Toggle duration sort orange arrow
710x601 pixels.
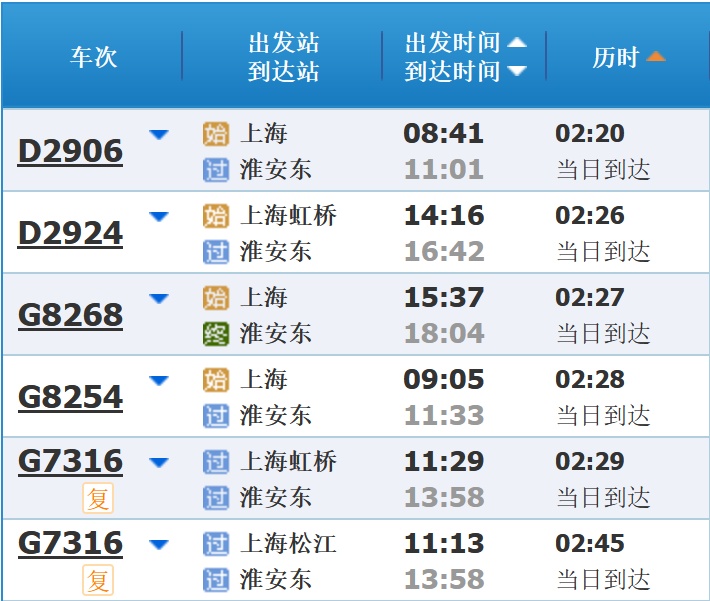point(656,57)
